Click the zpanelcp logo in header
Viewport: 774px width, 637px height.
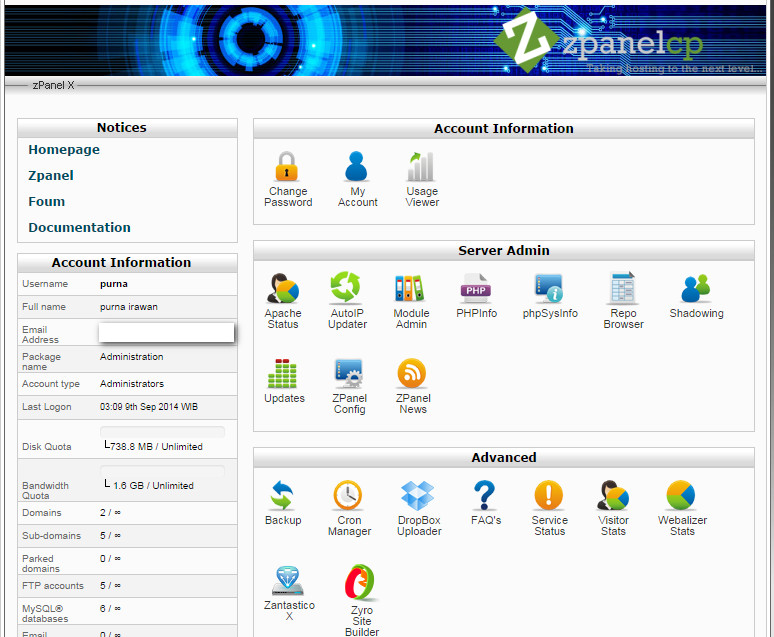(x=598, y=40)
